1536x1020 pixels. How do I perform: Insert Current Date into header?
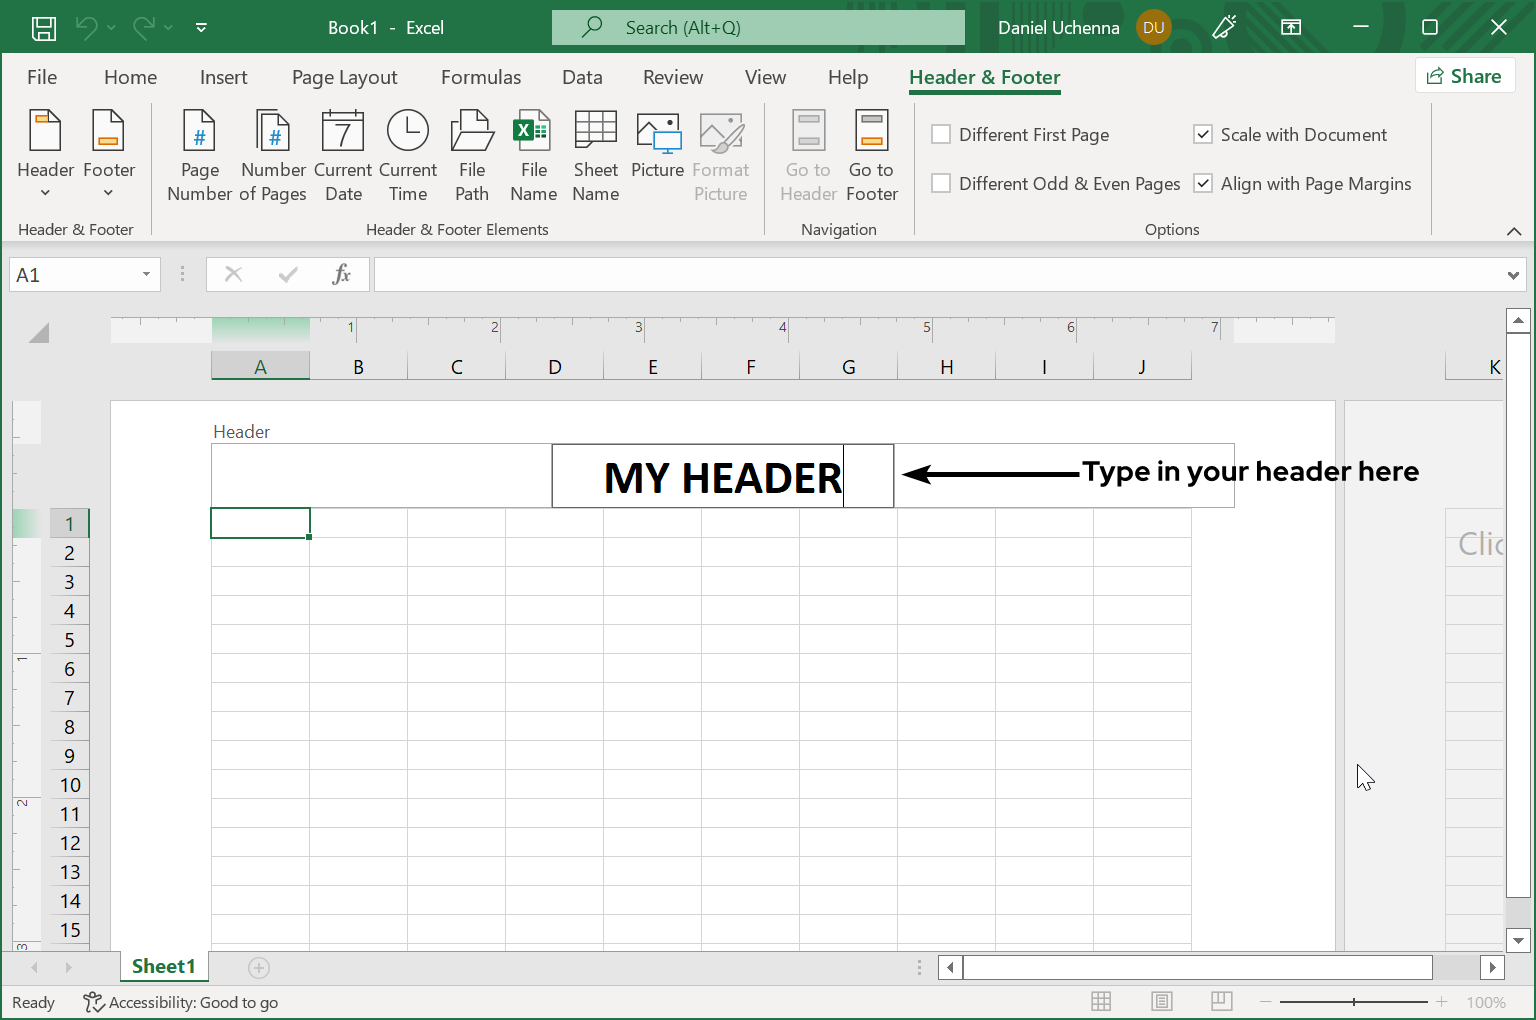(343, 156)
